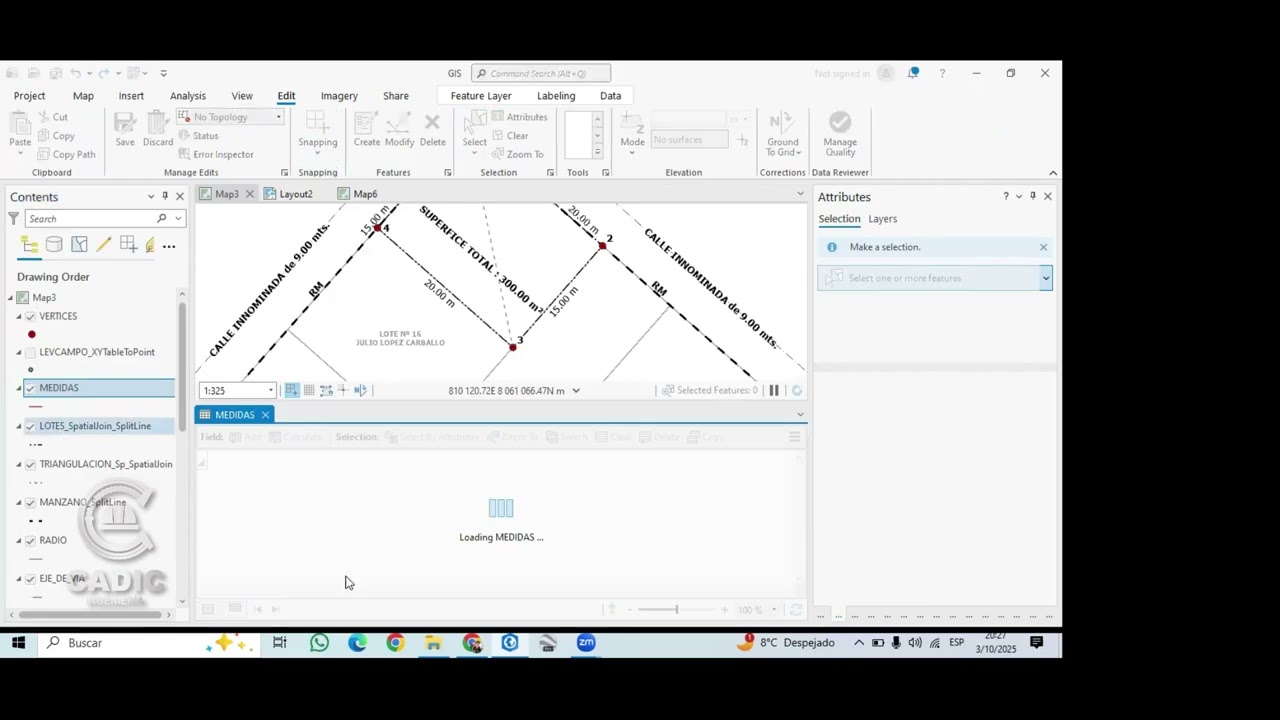Select List By Editing pencil icon
The width and height of the screenshot is (1280, 720).
coord(104,245)
